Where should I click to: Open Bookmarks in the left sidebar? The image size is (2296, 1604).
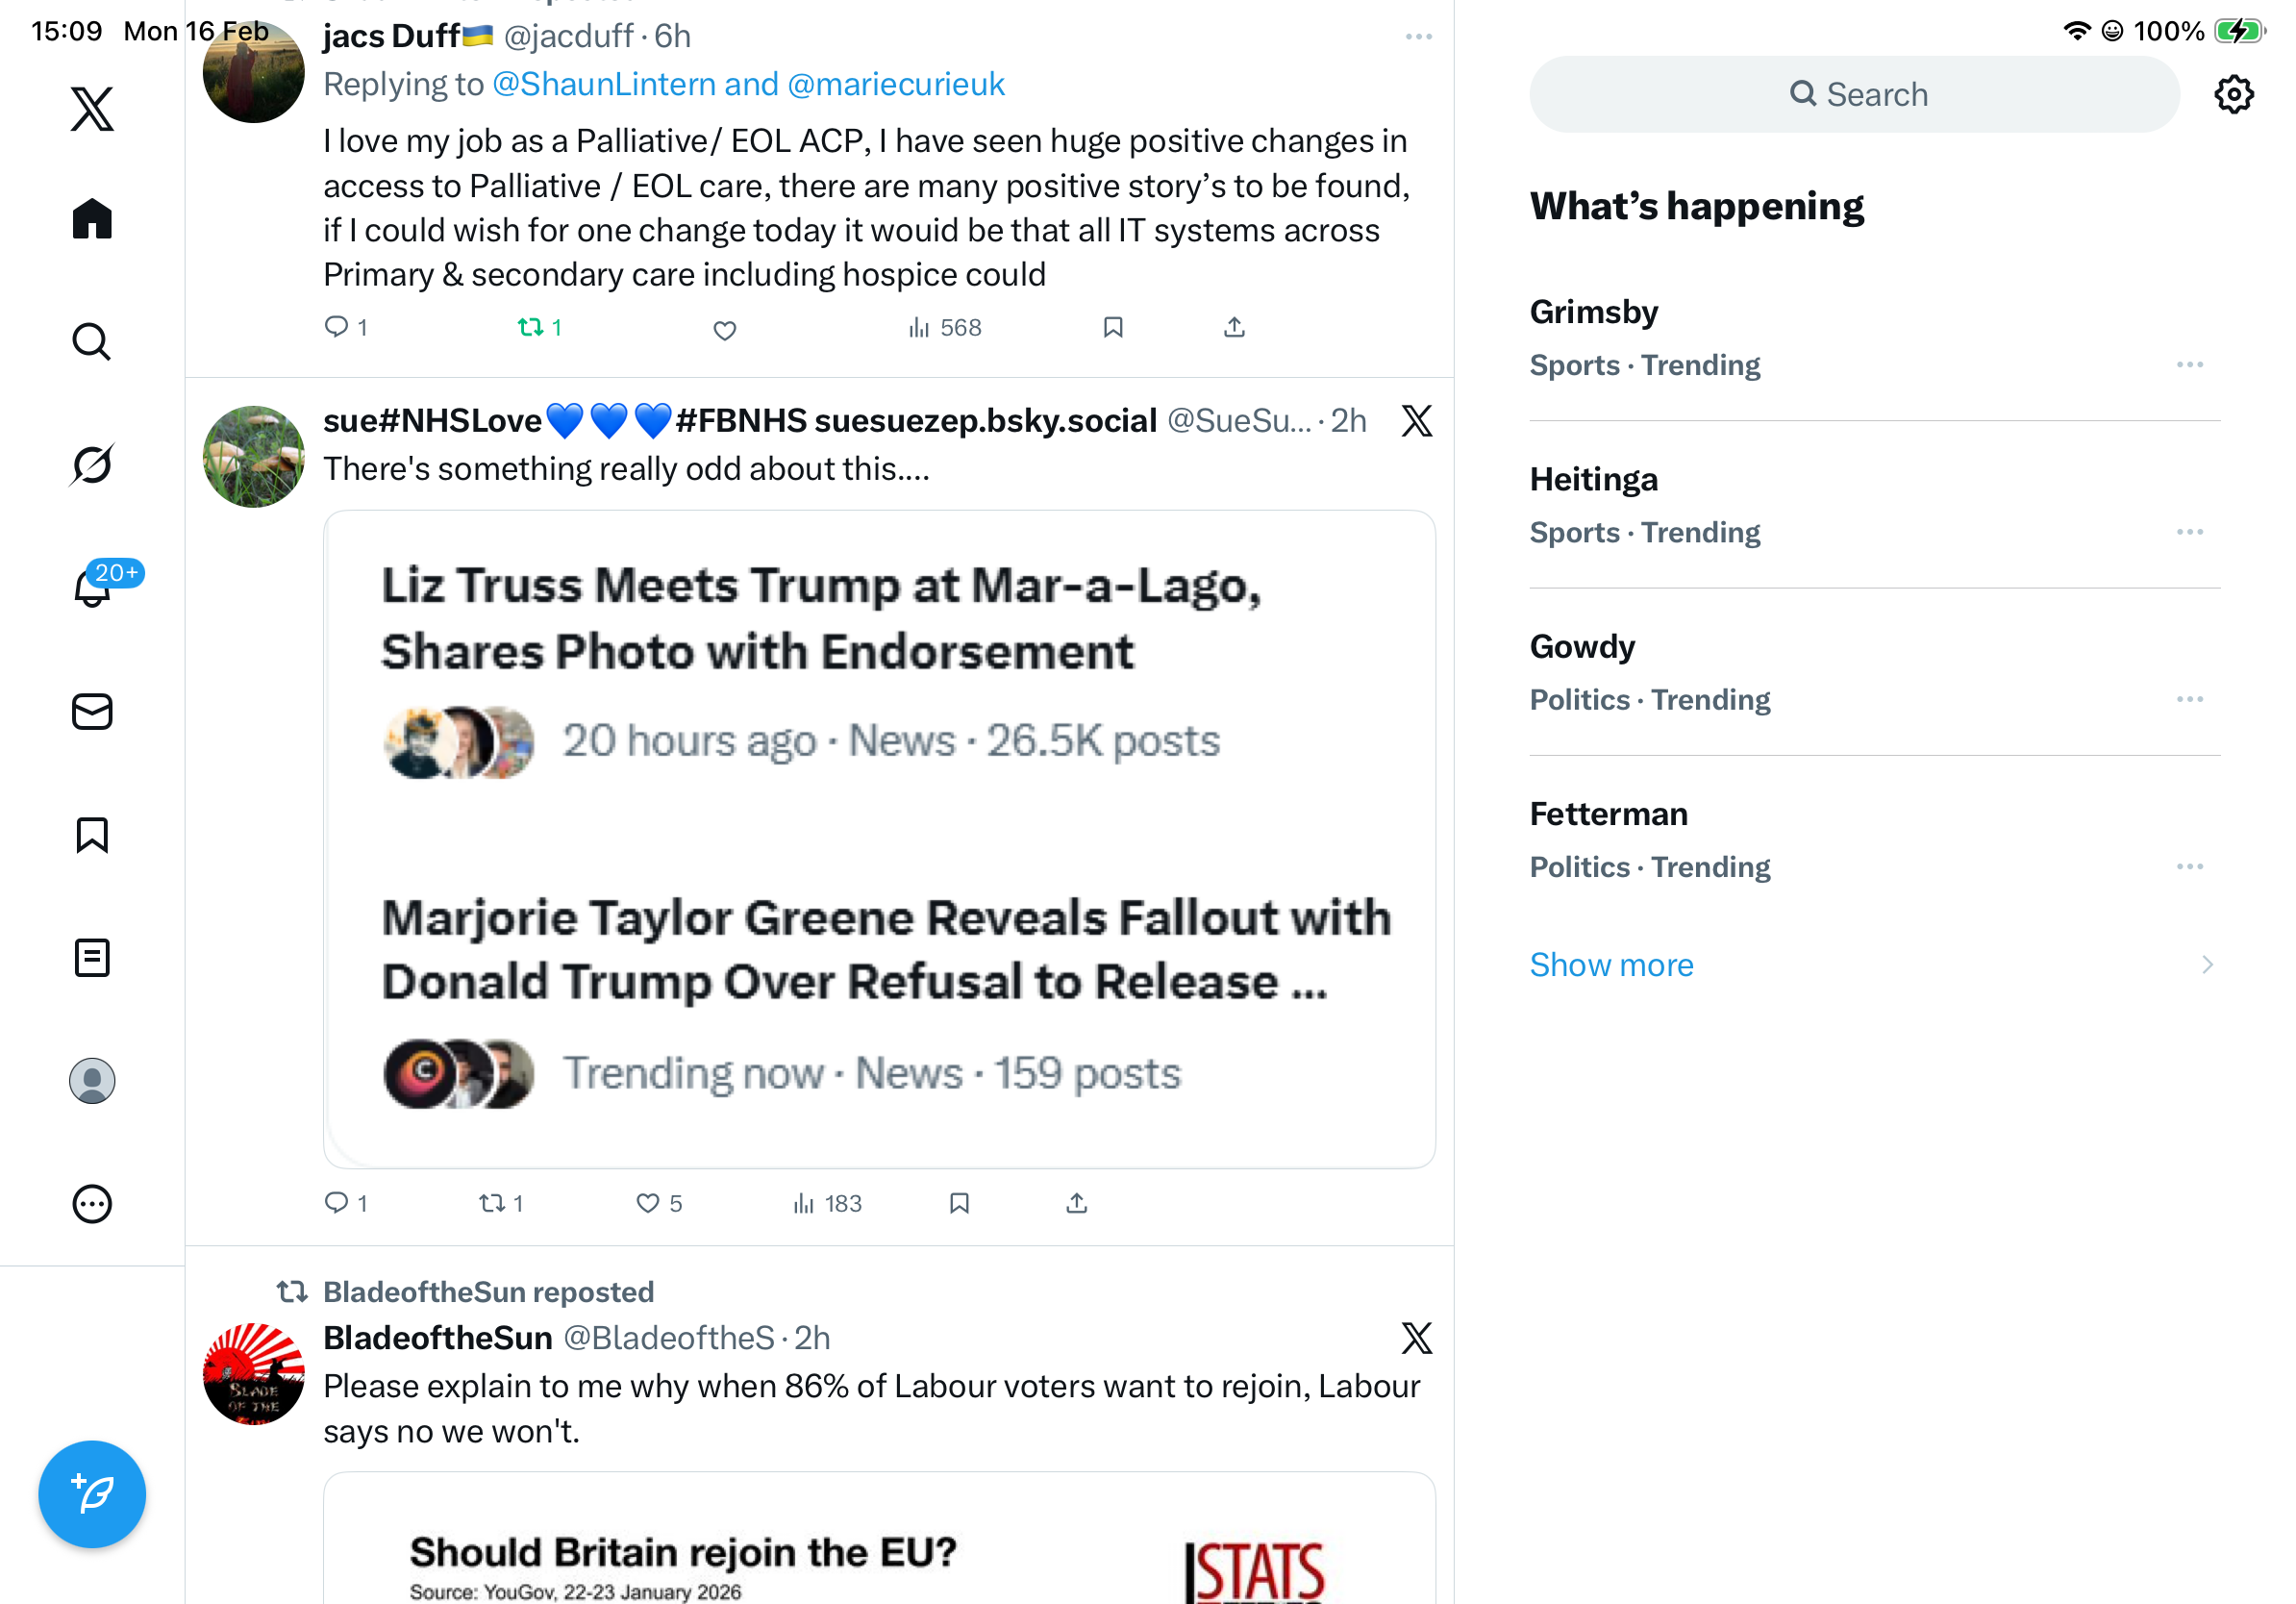coord(92,835)
